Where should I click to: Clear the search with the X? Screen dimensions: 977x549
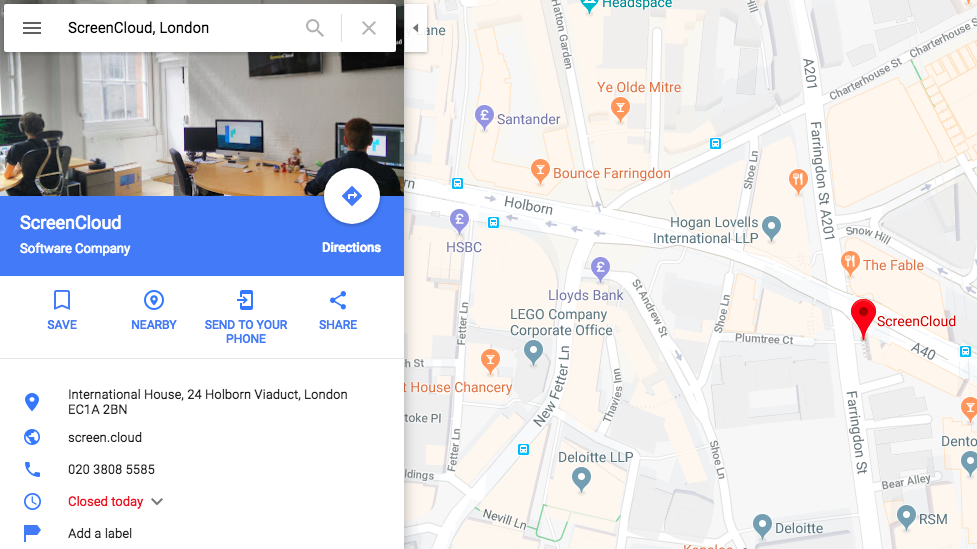[369, 28]
